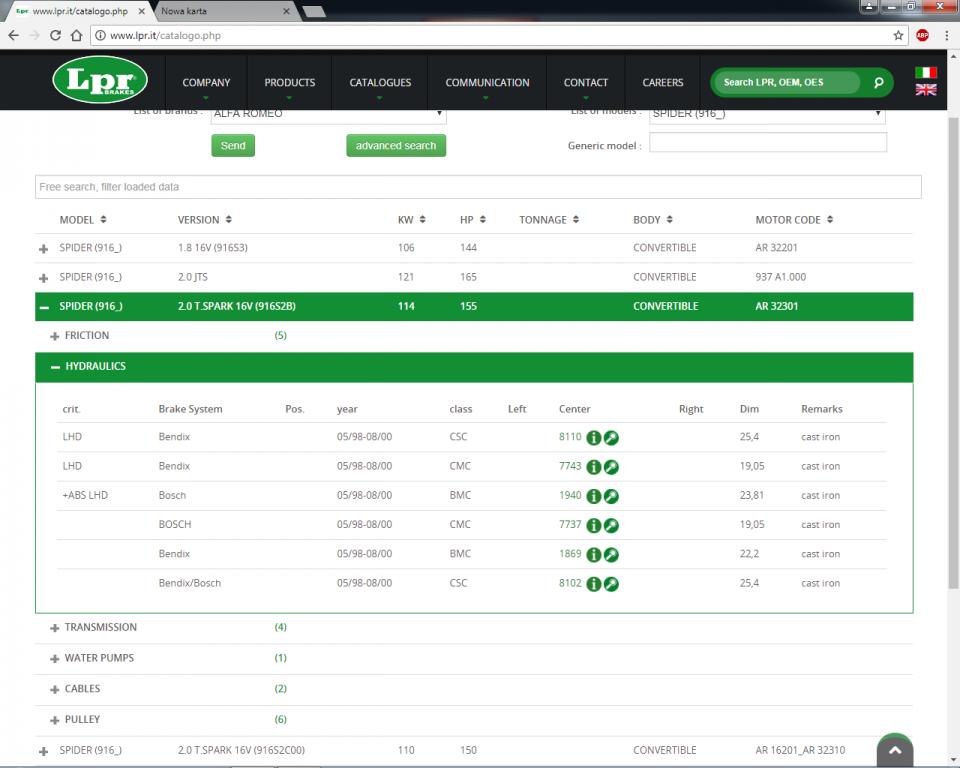Expand the TRANSMISSION category
960x768 pixels.
(x=54, y=628)
